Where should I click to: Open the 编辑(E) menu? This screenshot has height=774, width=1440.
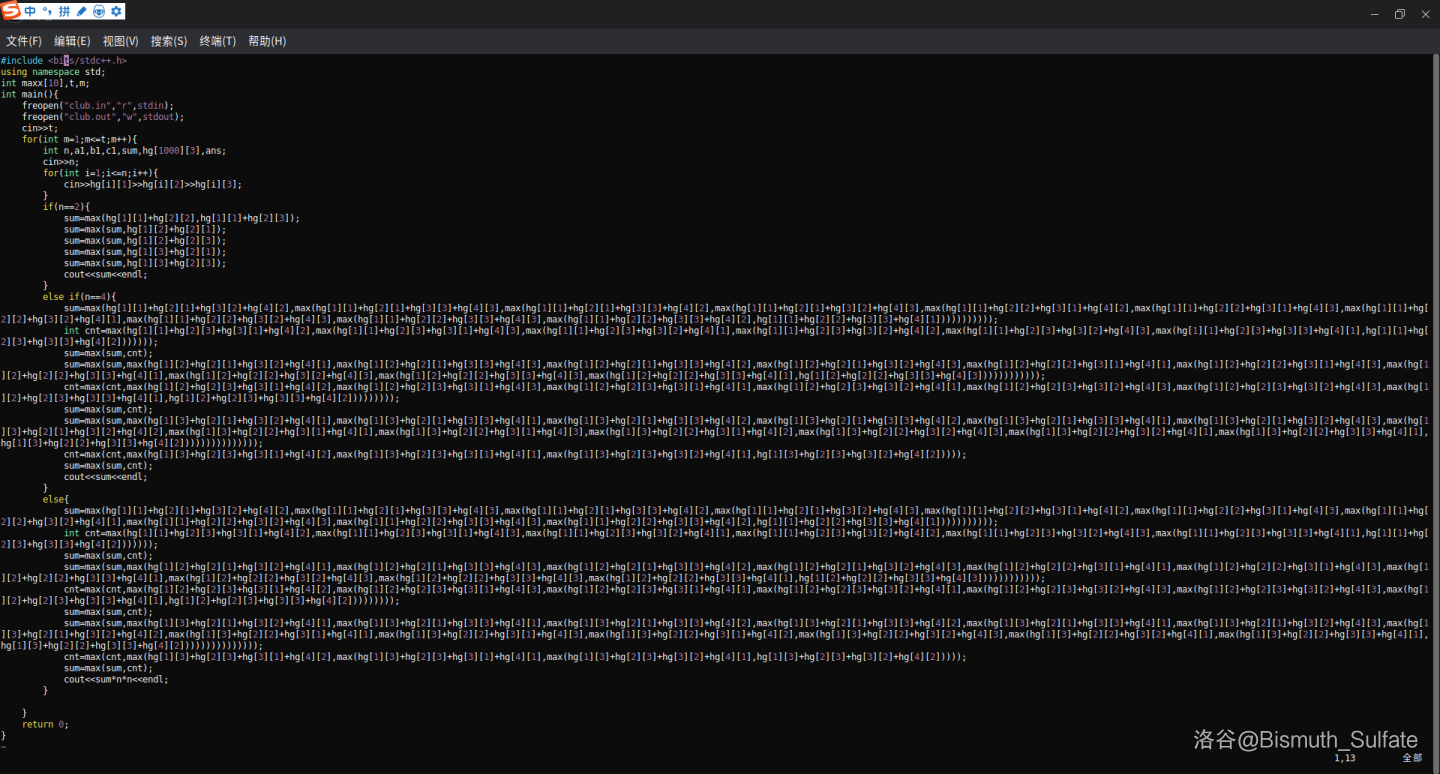point(72,41)
